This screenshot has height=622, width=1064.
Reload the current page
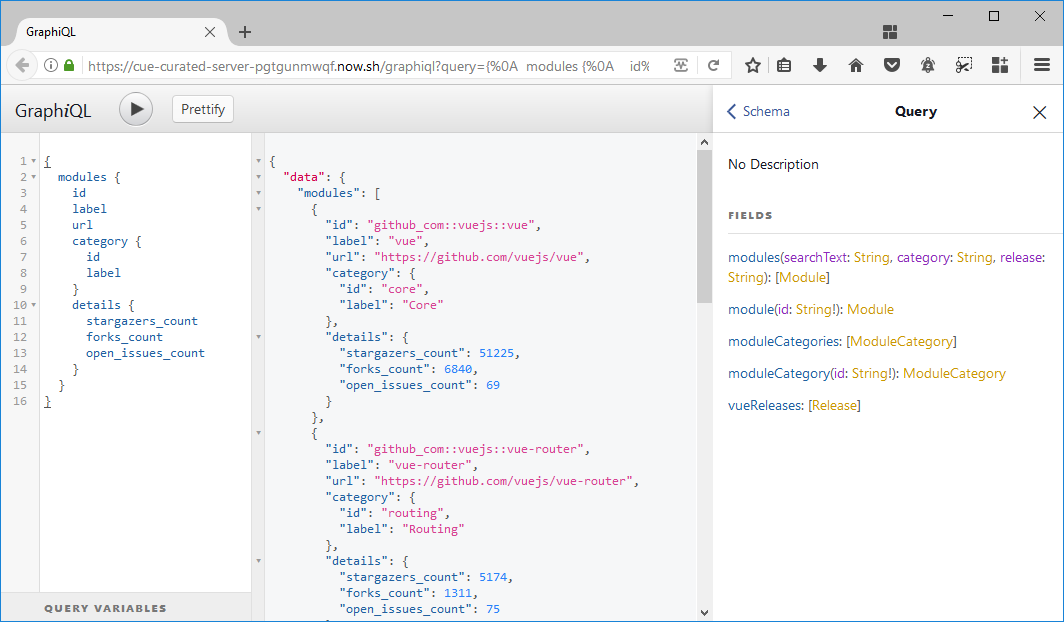pos(713,65)
